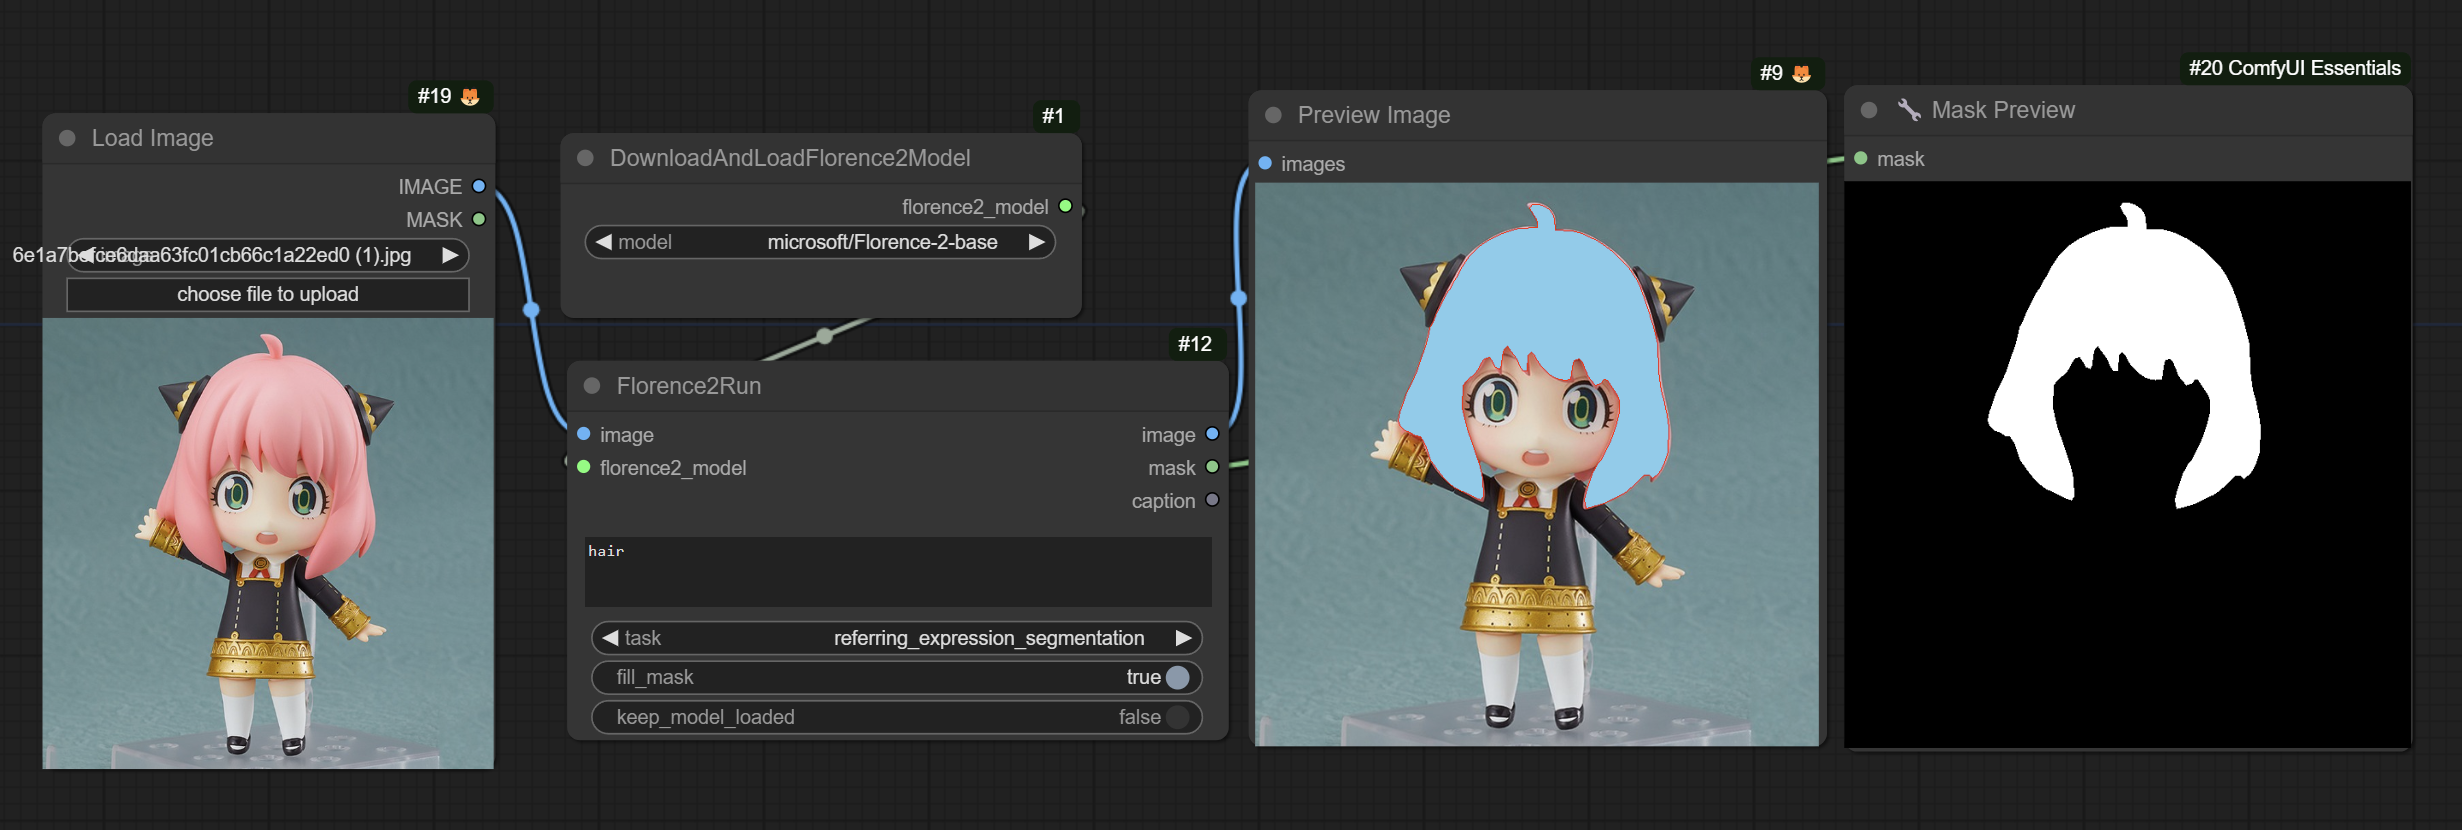The width and height of the screenshot is (2462, 830).
Task: Advance task selector with right arrow
Action: click(x=1183, y=638)
